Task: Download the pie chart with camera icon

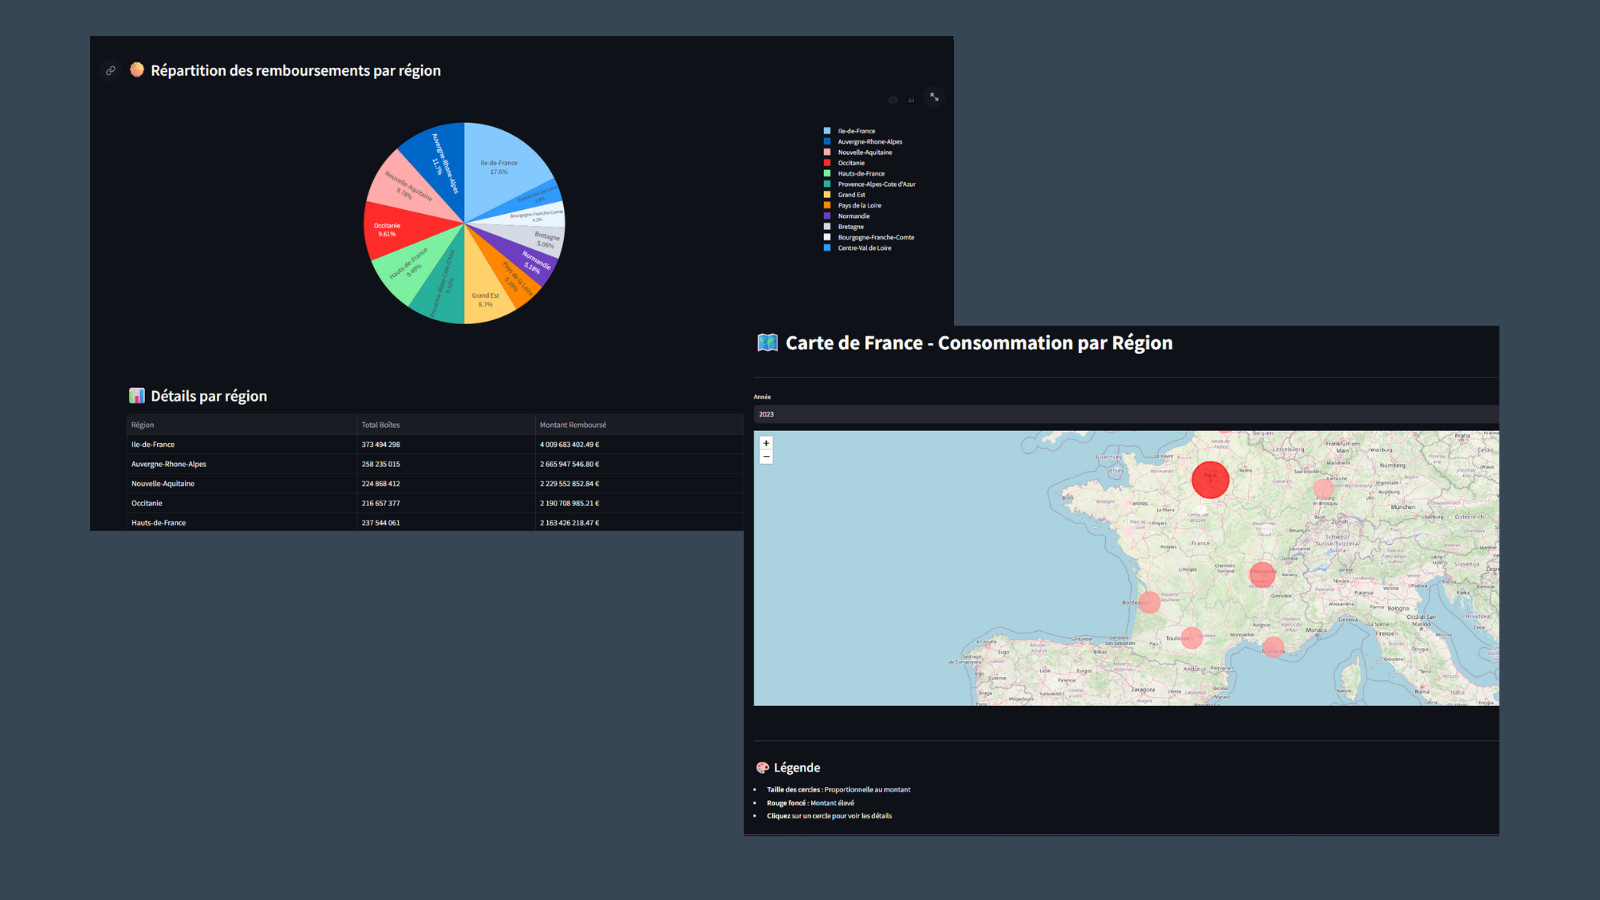Action: pos(893,100)
